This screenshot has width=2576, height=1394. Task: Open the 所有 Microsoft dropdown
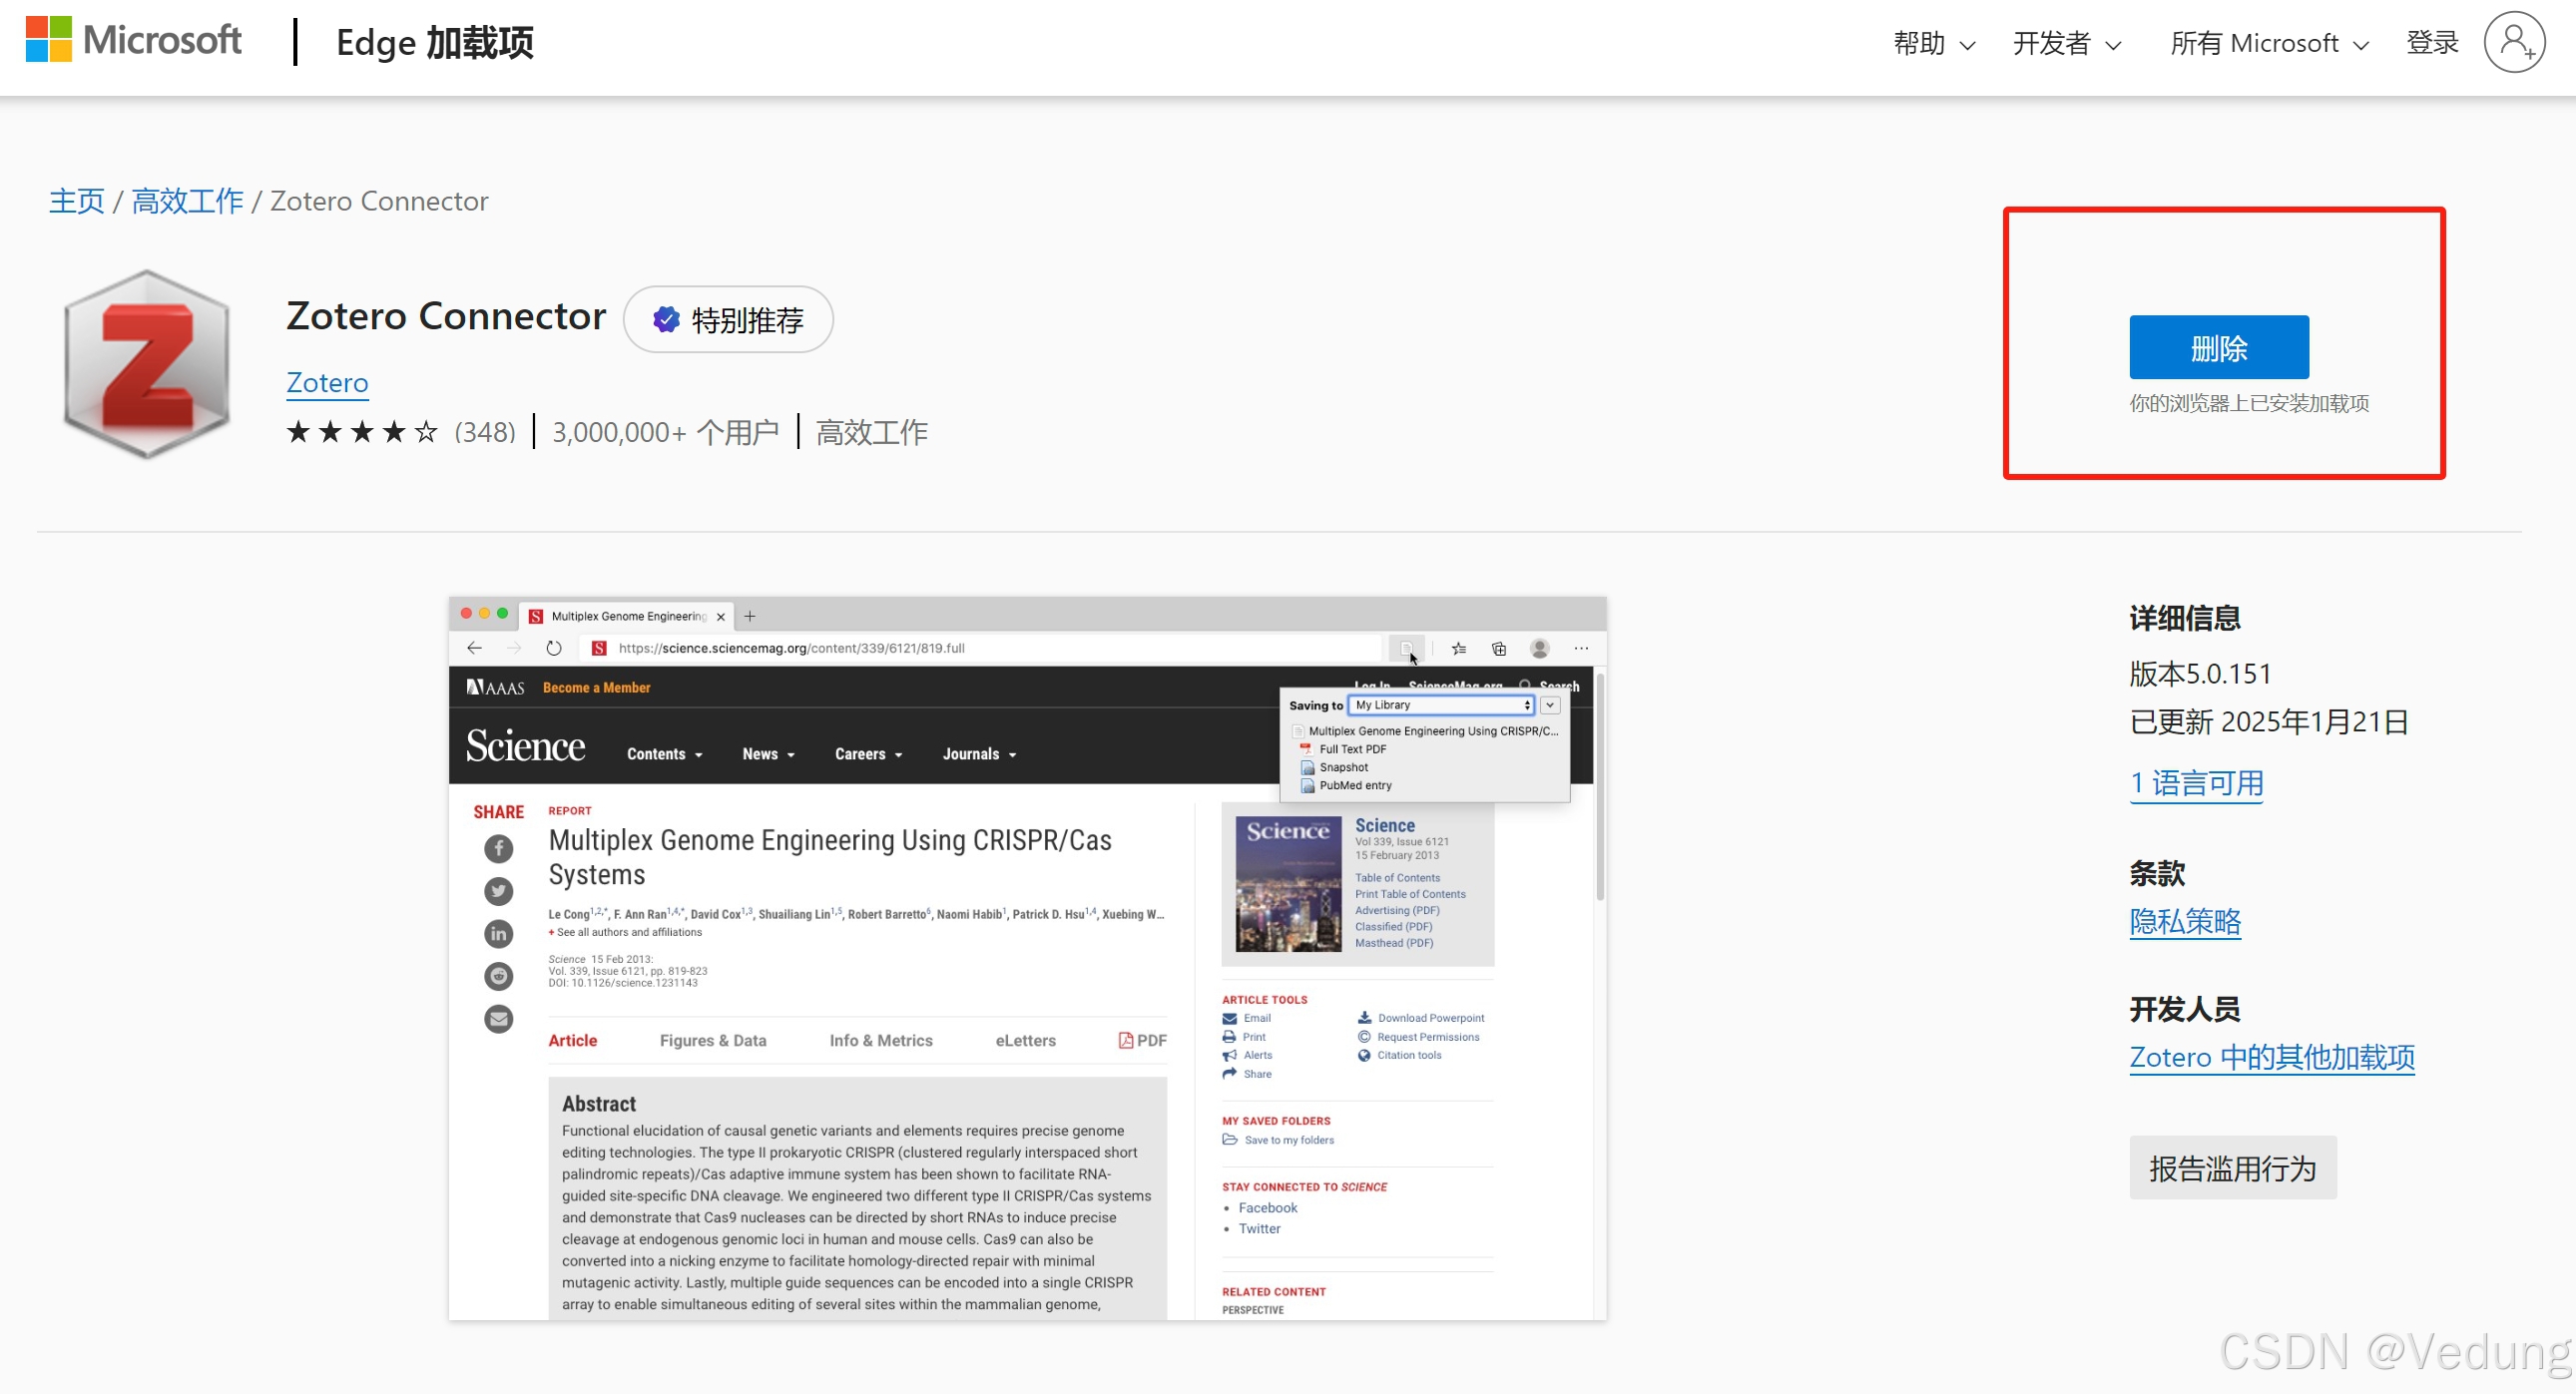(x=2268, y=43)
